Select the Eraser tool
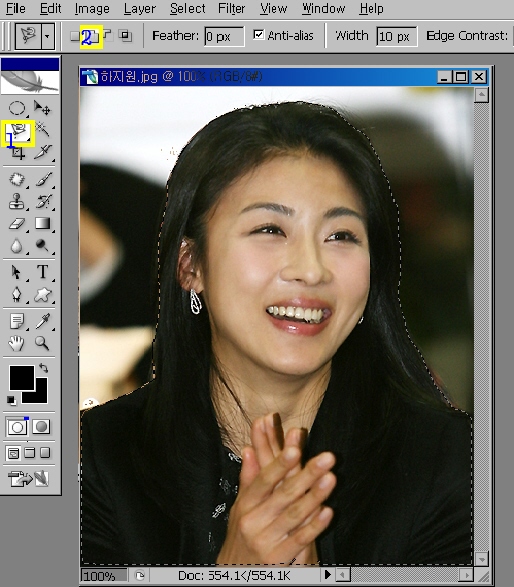Image resolution: width=514 pixels, height=587 pixels. 17,223
